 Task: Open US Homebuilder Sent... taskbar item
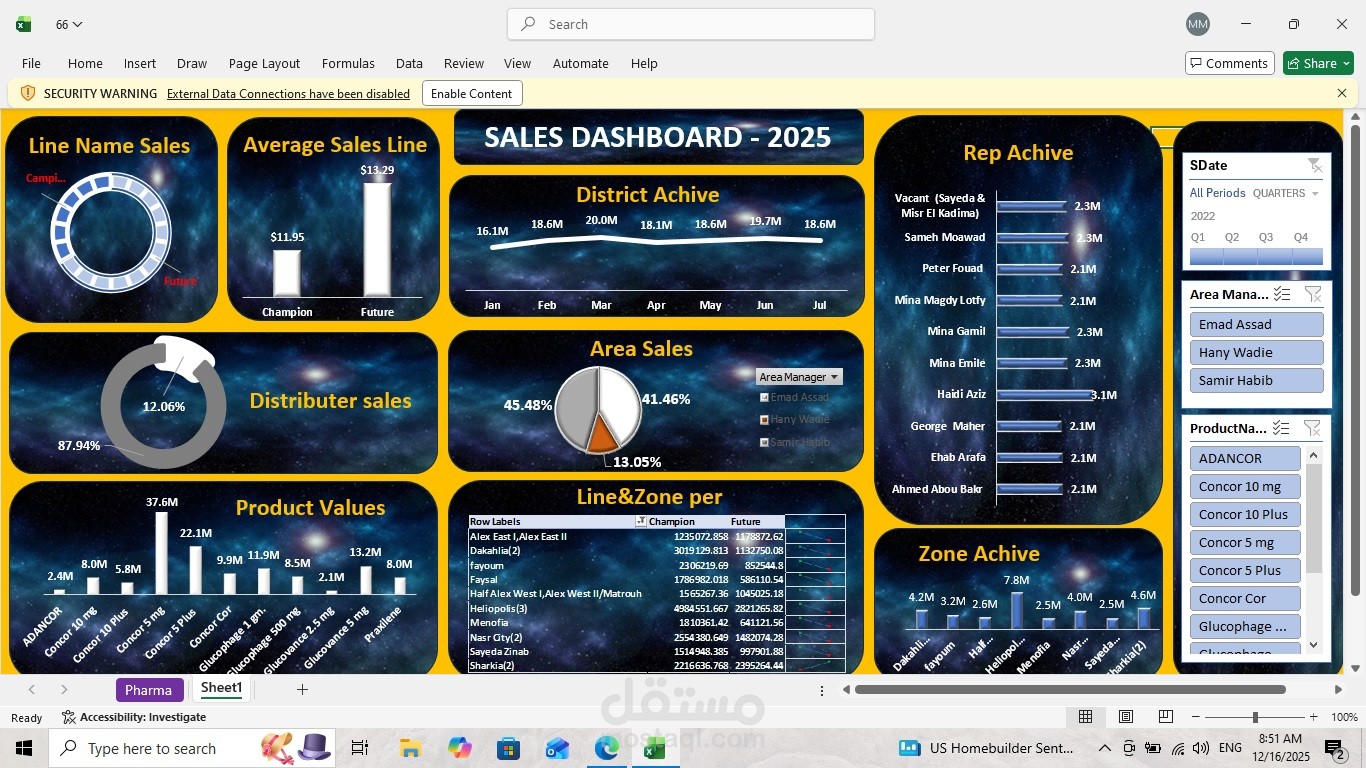pos(987,748)
